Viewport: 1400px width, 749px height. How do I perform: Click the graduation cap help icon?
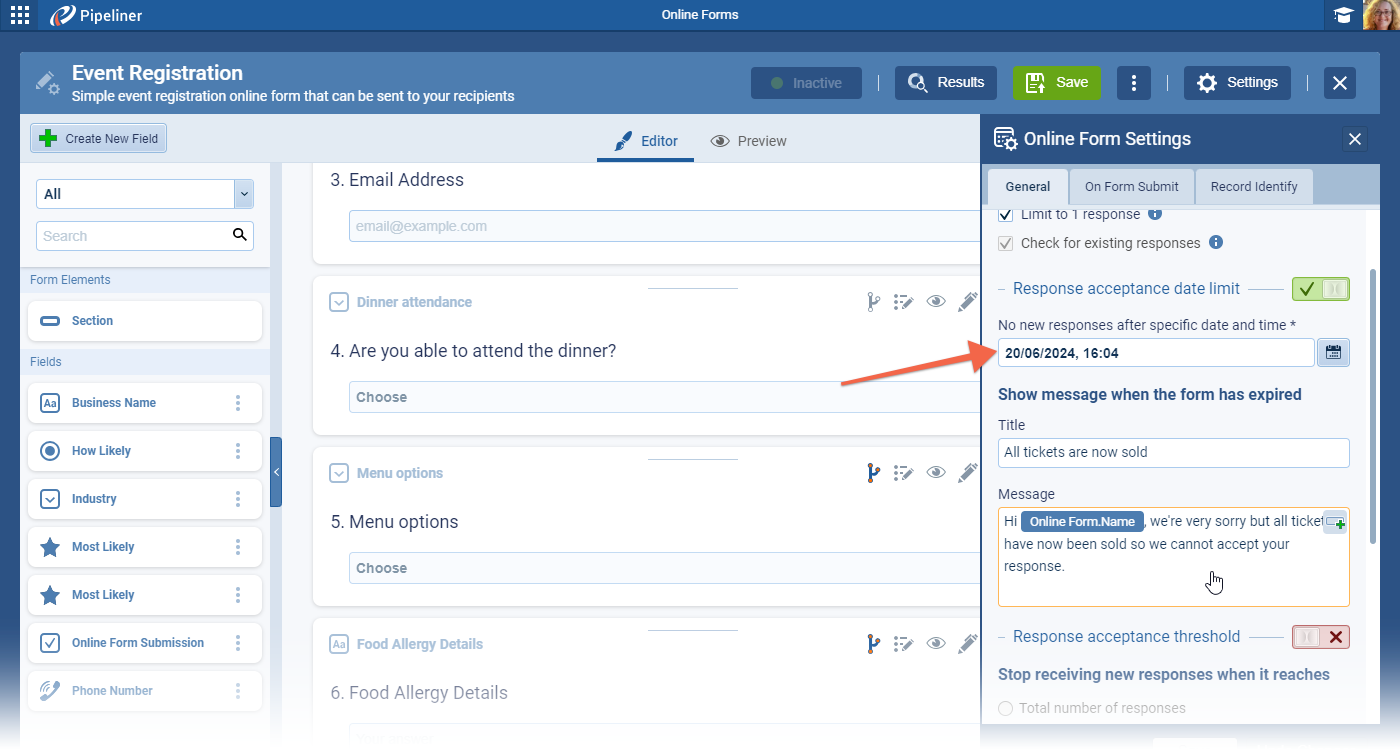click(x=1343, y=15)
